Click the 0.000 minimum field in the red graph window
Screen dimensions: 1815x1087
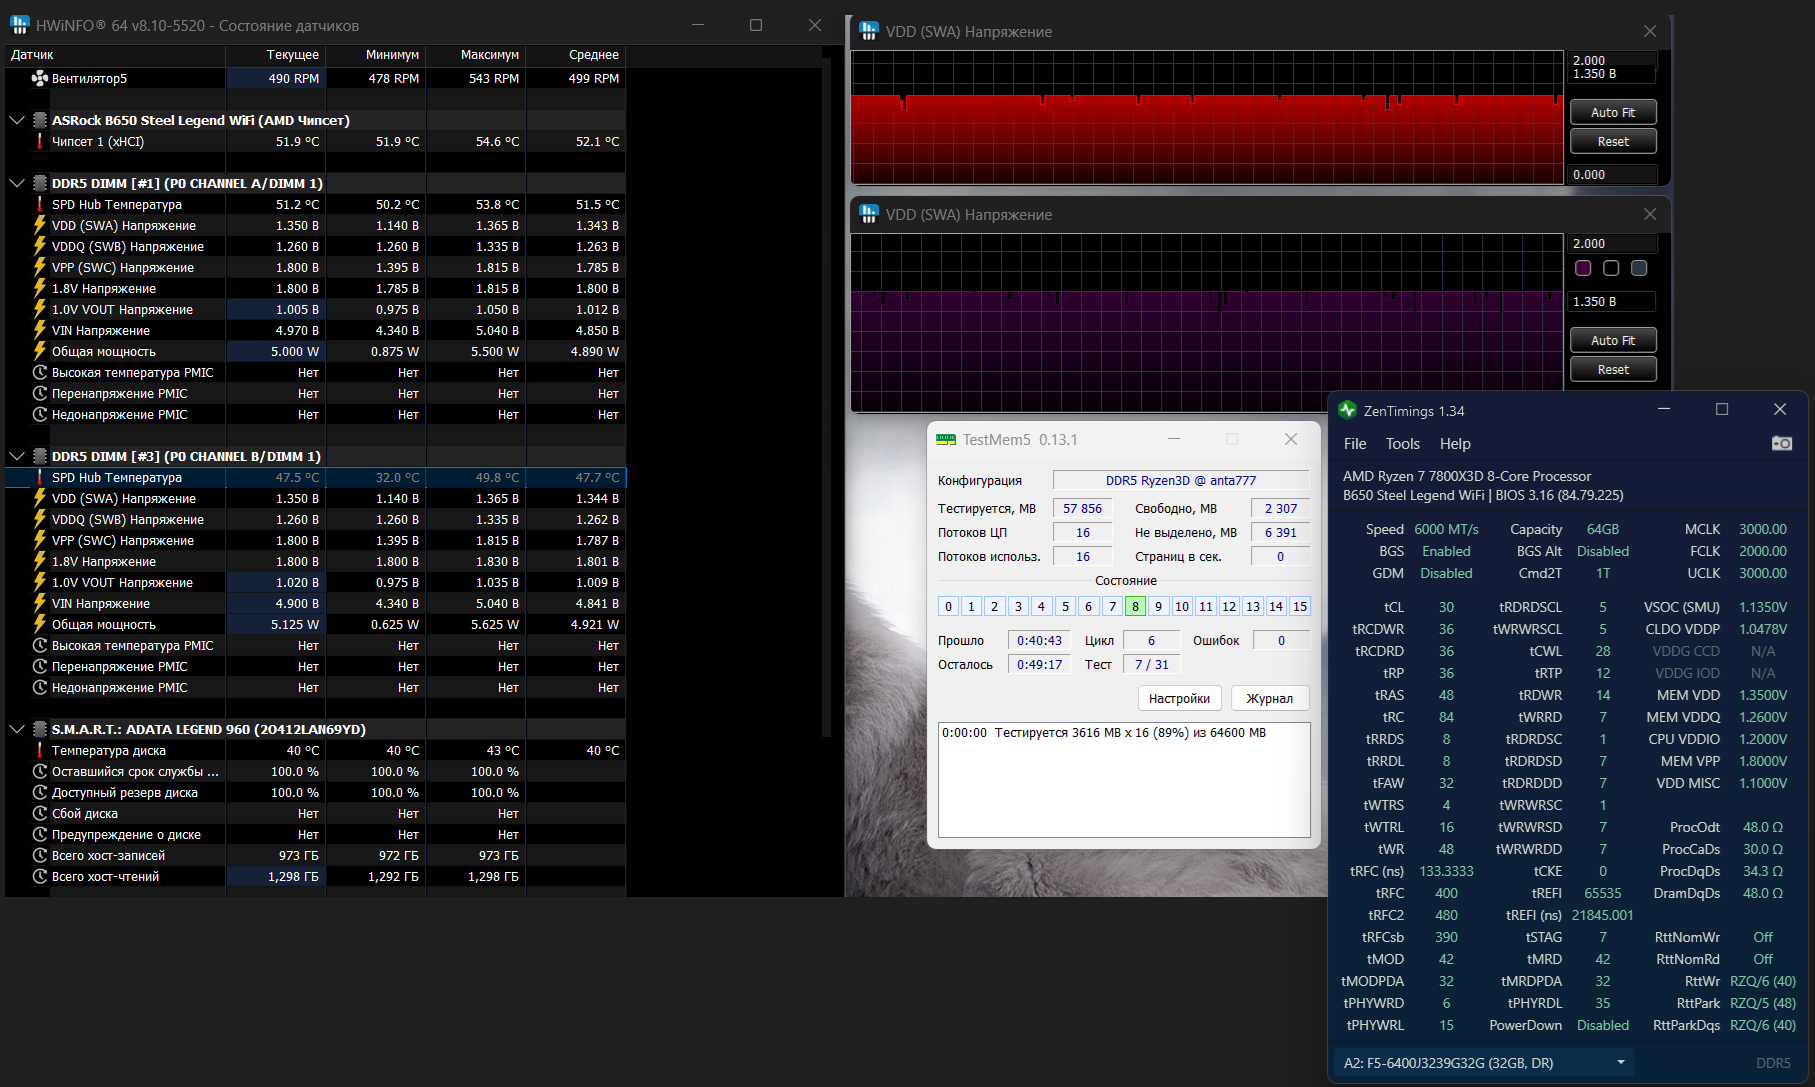pyautogui.click(x=1612, y=174)
